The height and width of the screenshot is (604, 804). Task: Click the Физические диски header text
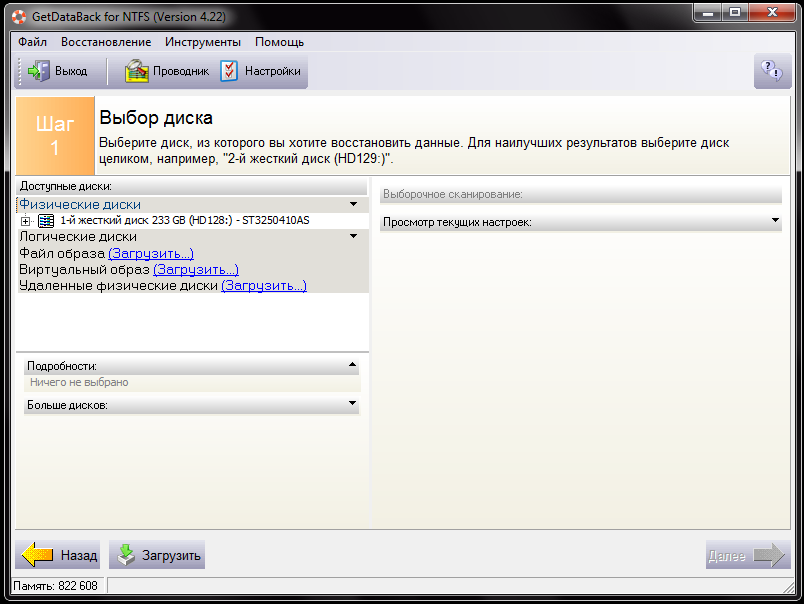coord(80,205)
